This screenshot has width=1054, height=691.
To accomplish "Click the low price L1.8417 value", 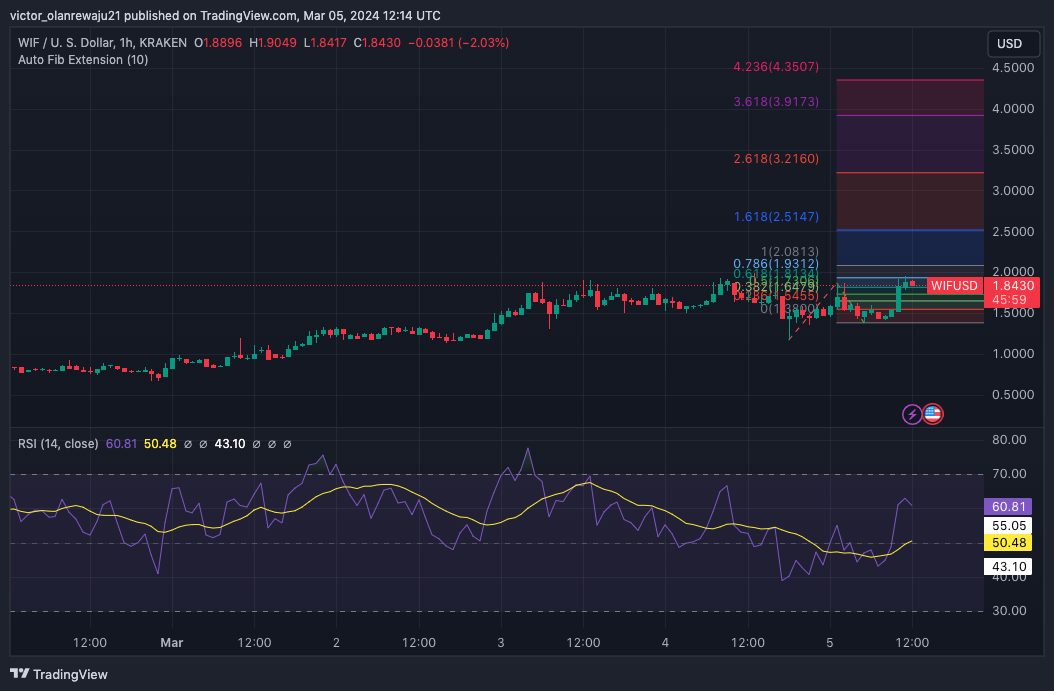I will click(325, 42).
